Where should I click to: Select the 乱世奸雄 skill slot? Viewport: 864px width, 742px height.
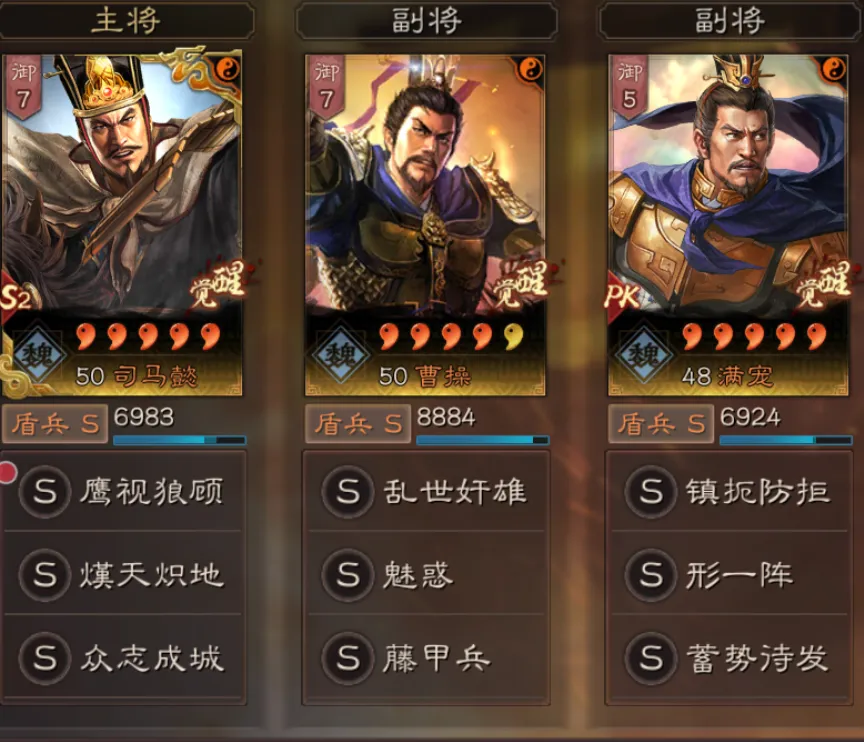(x=426, y=491)
